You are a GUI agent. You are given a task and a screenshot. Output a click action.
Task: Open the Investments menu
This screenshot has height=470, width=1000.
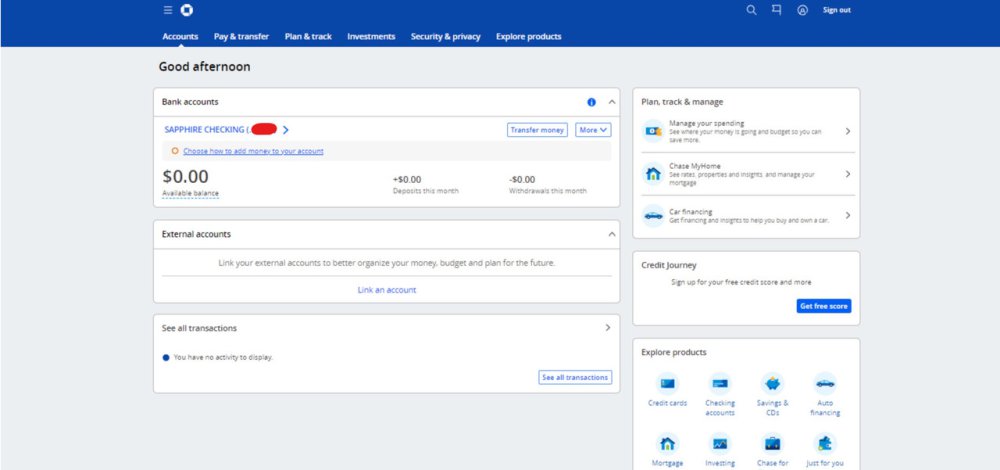point(371,36)
